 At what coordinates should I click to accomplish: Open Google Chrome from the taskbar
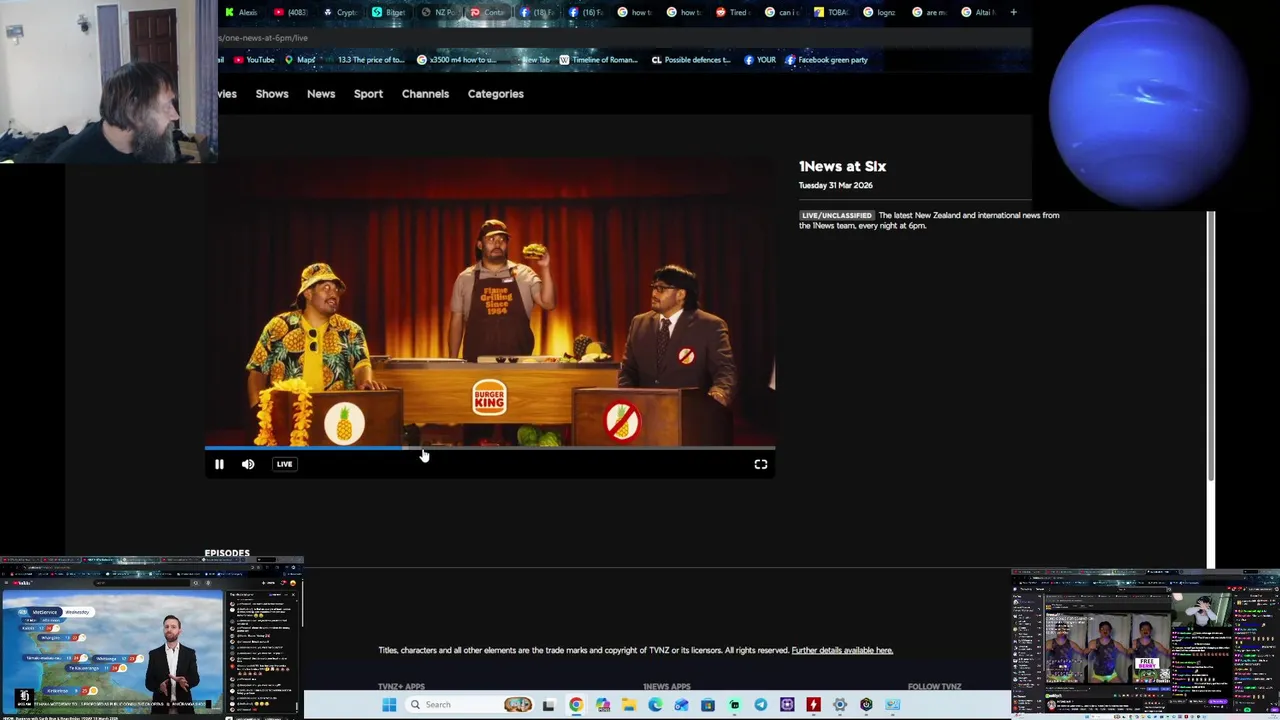click(x=576, y=704)
